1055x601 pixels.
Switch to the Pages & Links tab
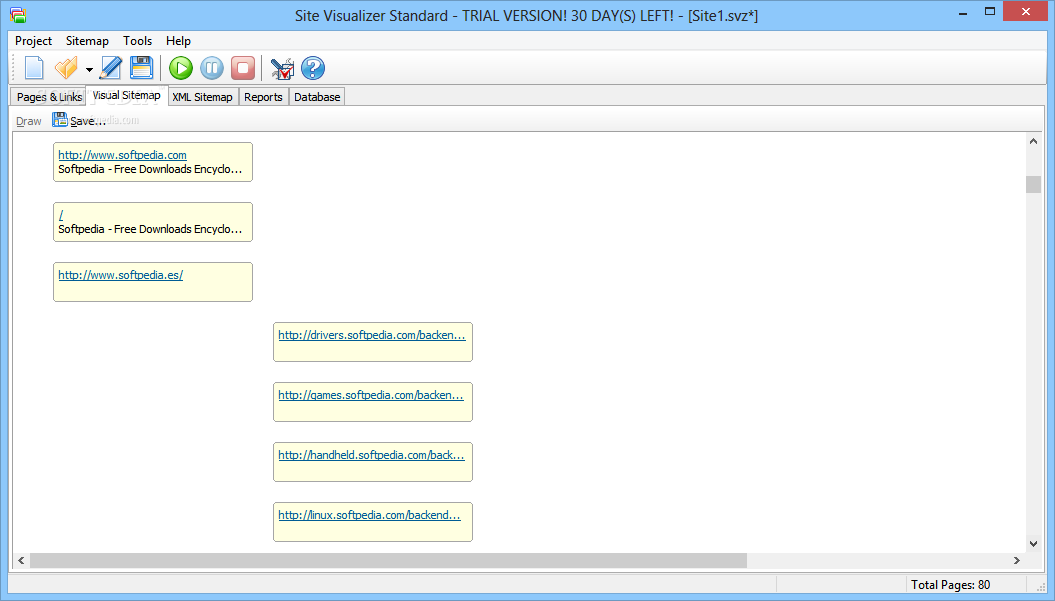[x=49, y=97]
